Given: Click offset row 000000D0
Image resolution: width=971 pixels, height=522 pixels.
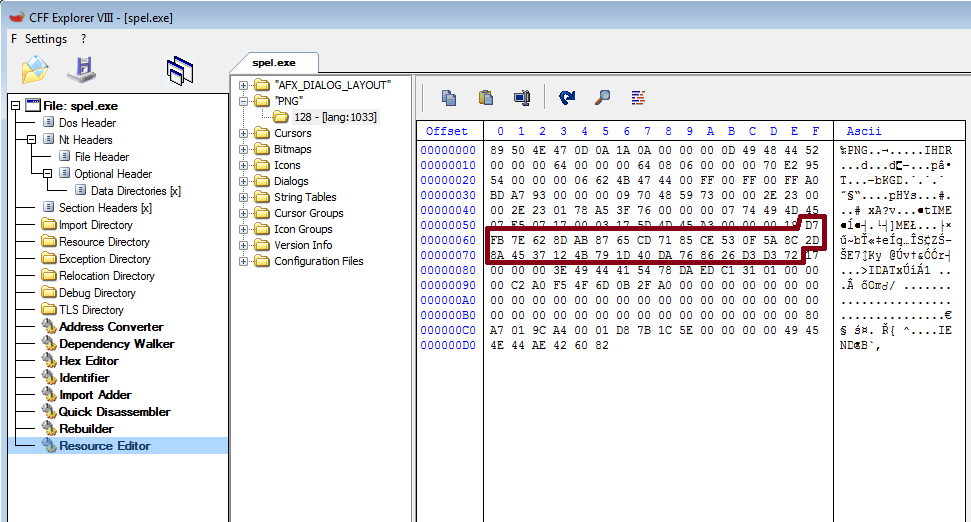Looking at the screenshot, I should click(x=448, y=345).
